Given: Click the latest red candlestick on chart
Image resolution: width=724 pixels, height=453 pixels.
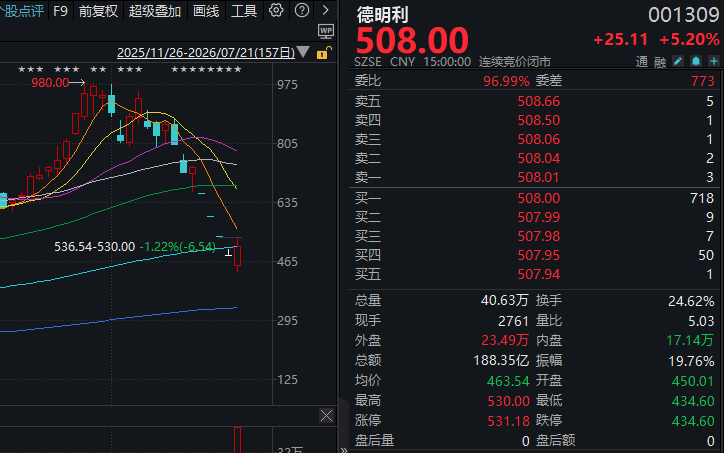Looking at the screenshot, I should tap(237, 255).
